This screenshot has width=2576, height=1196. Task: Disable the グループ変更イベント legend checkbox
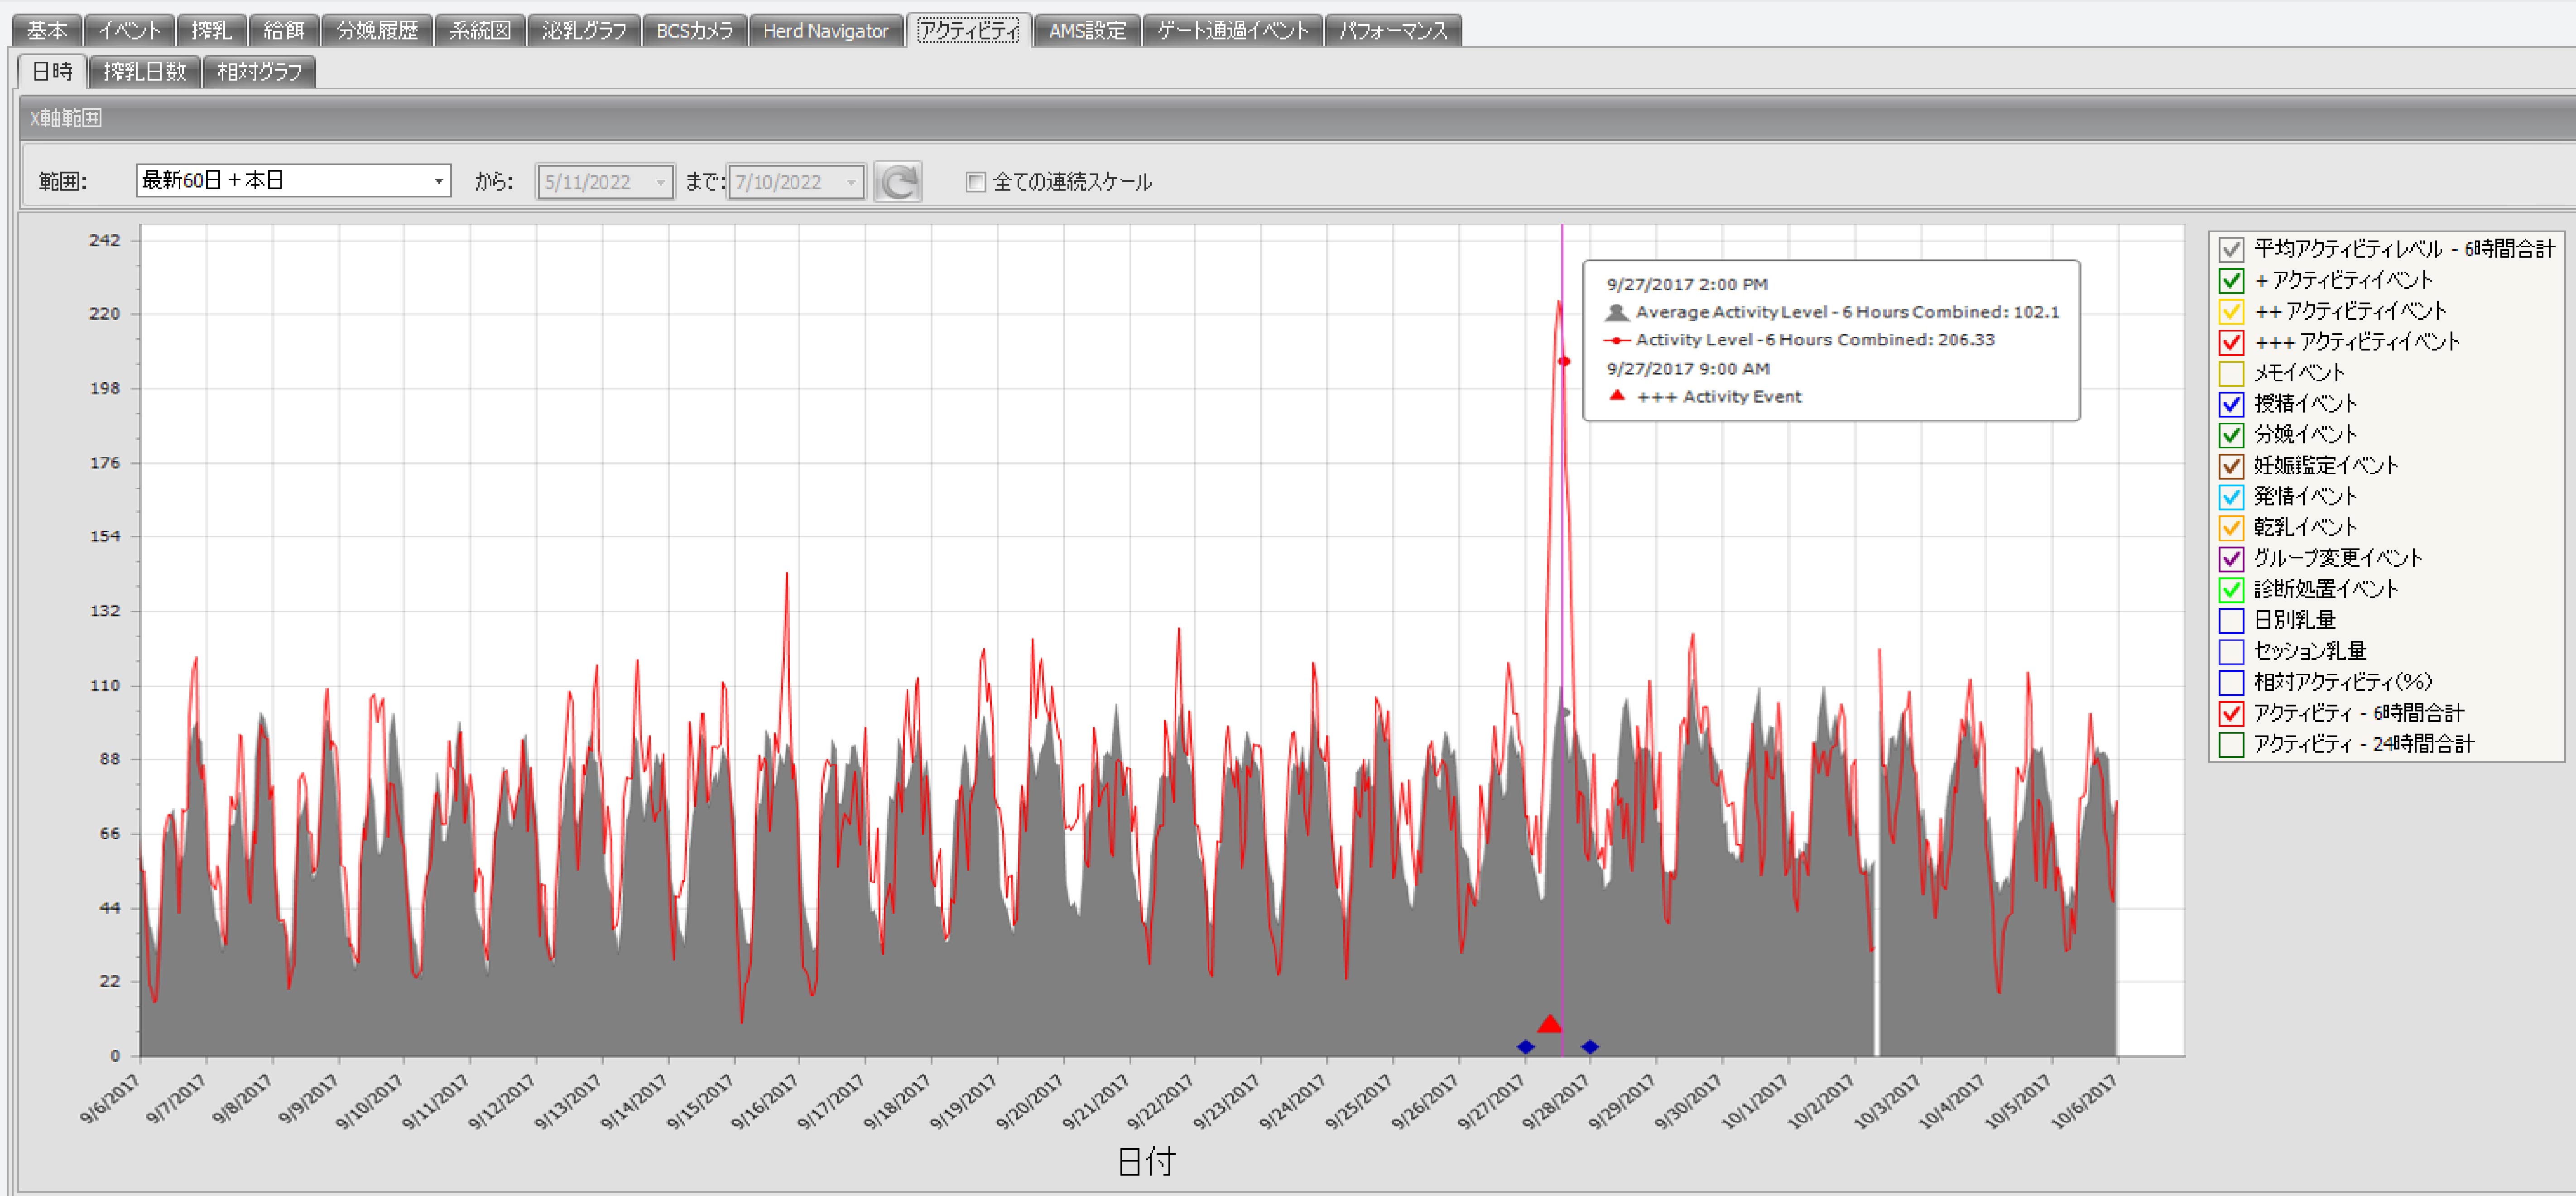coord(2231,559)
